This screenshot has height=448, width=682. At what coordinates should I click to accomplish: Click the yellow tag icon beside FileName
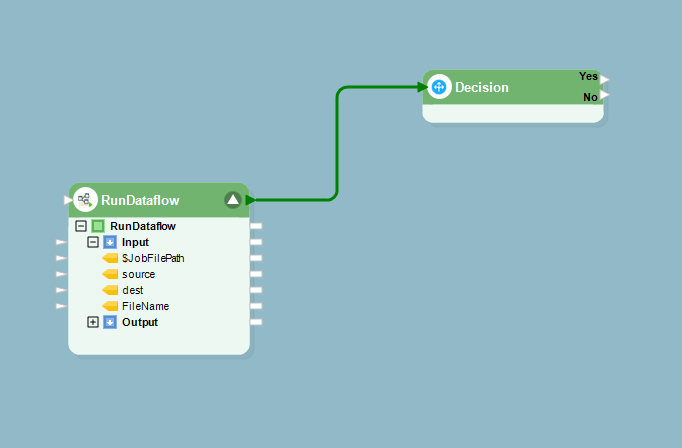pos(110,306)
